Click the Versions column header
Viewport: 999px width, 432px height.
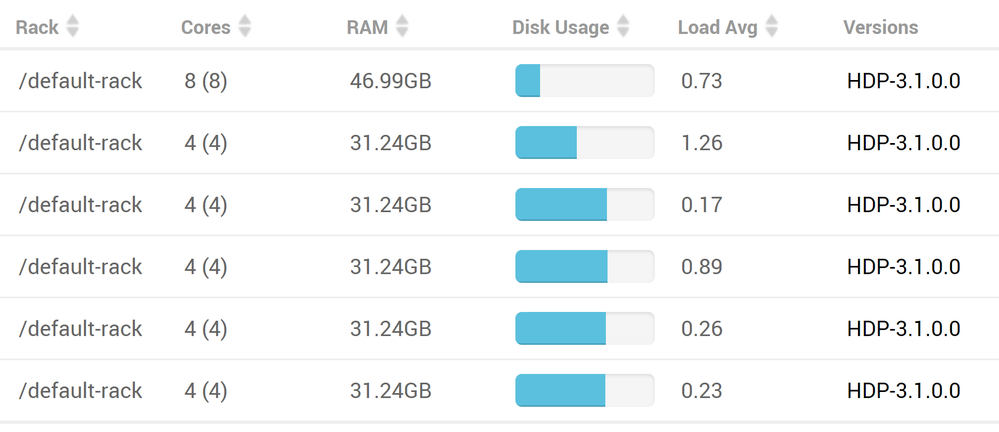click(x=880, y=27)
